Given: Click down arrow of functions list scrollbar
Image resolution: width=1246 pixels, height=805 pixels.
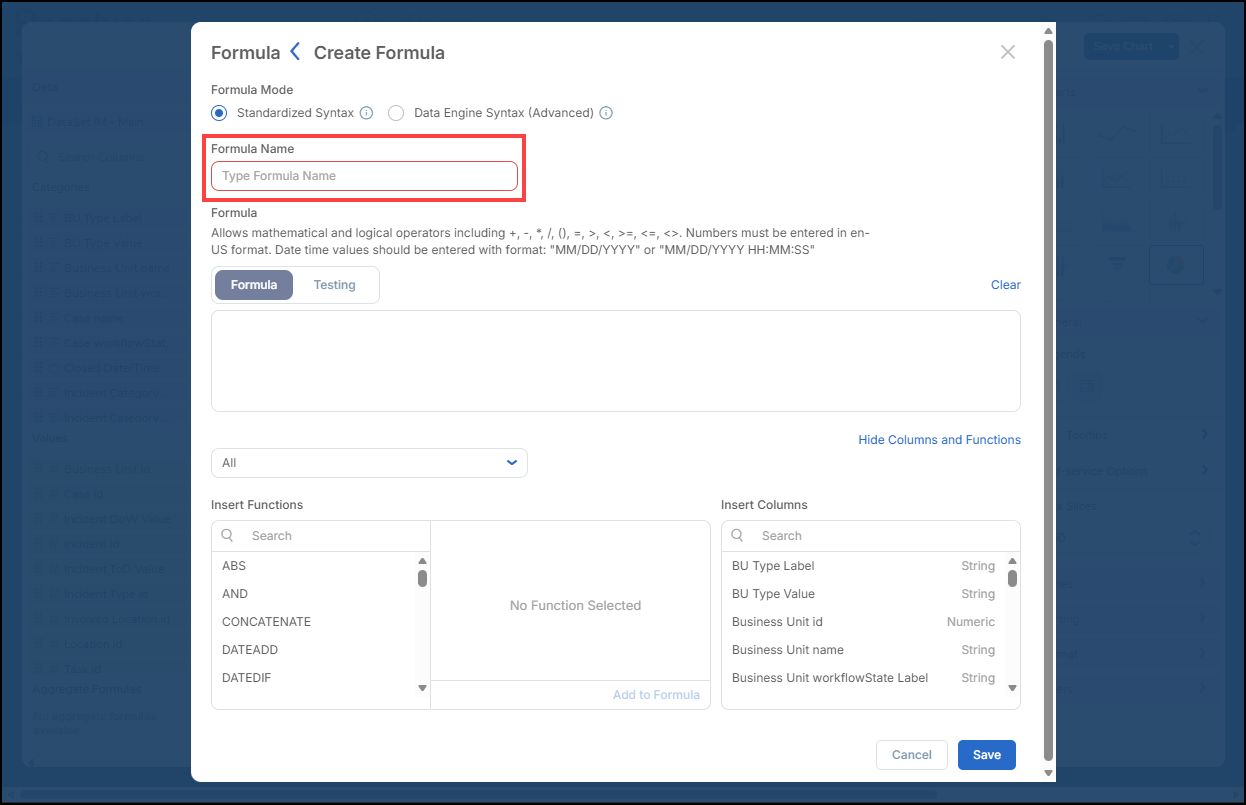Looking at the screenshot, I should pos(422,688).
